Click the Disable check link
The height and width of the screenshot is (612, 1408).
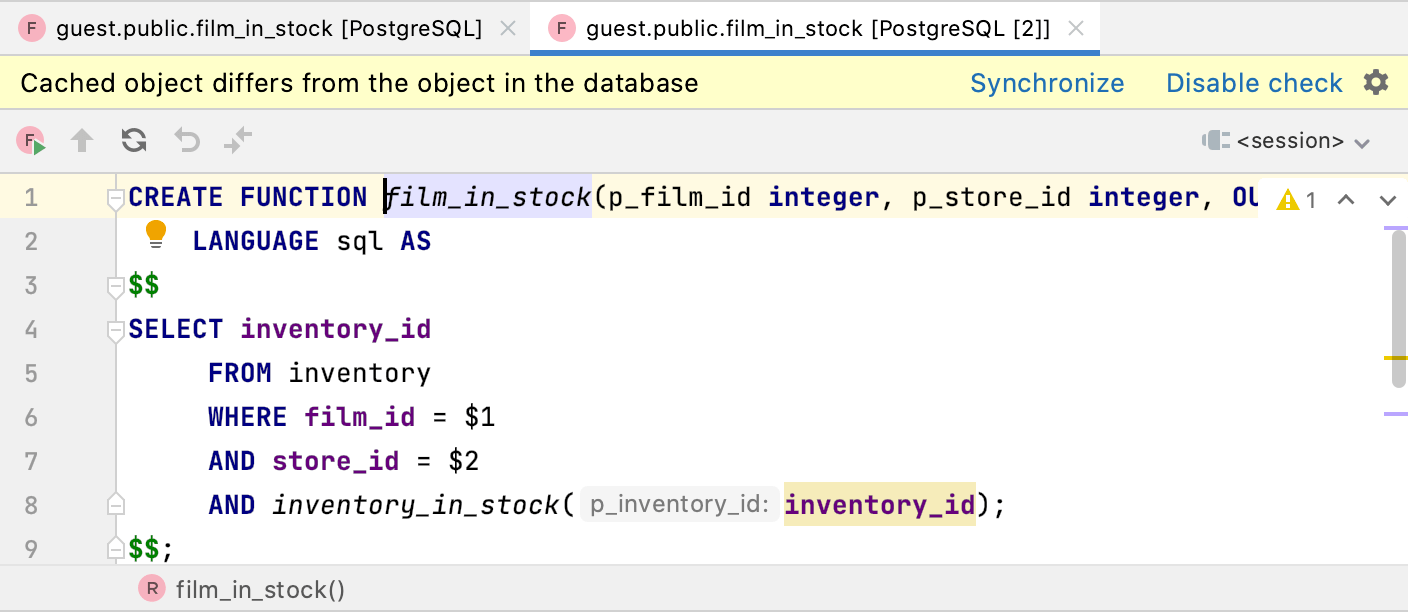click(x=1254, y=82)
